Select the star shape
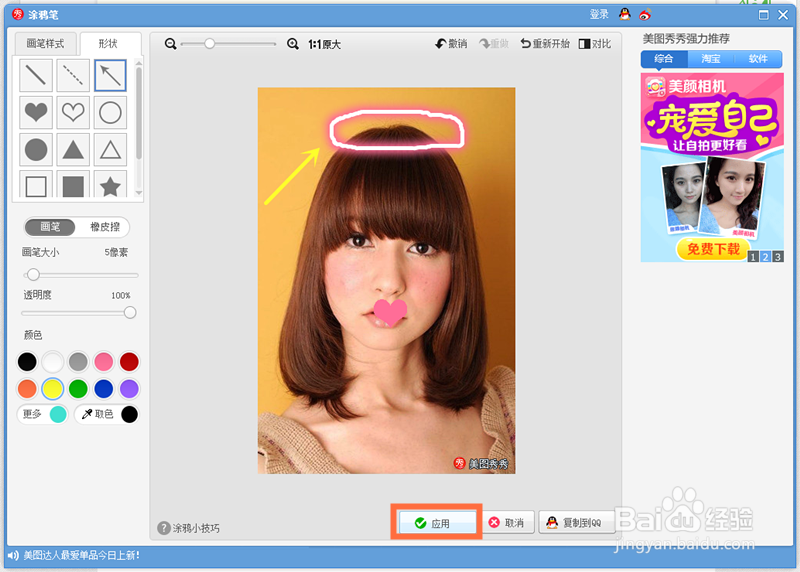This screenshot has height=572, width=800. point(110,184)
